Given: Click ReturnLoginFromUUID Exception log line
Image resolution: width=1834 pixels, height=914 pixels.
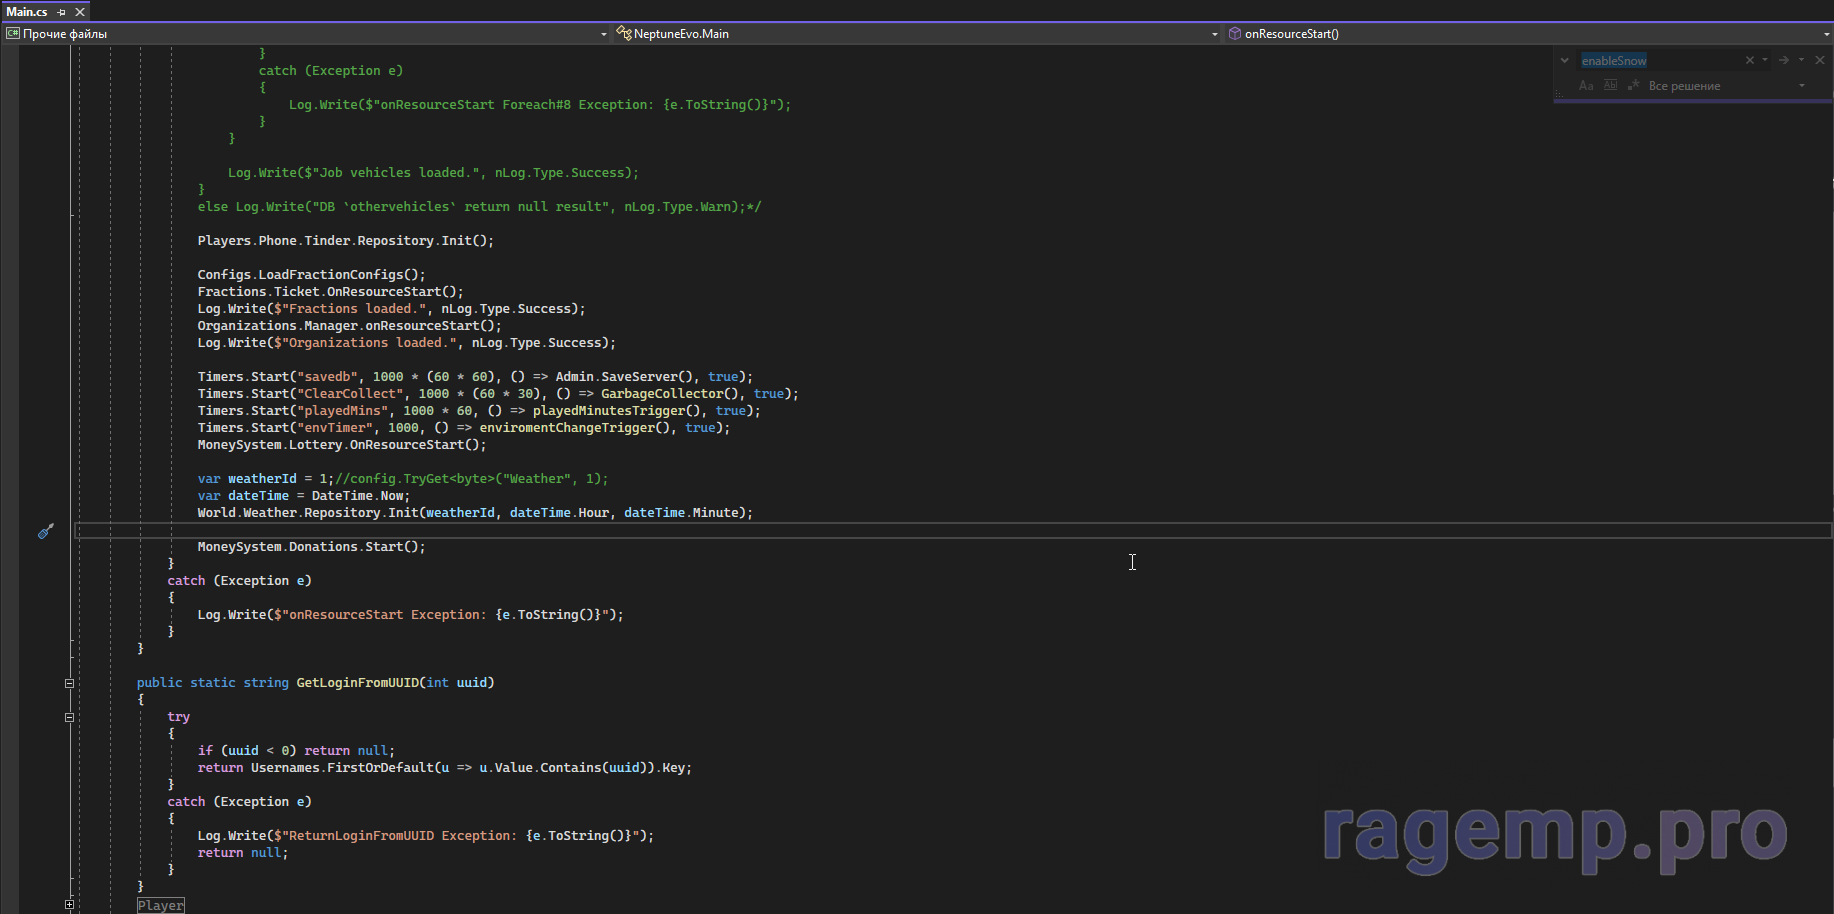Looking at the screenshot, I should point(426,836).
